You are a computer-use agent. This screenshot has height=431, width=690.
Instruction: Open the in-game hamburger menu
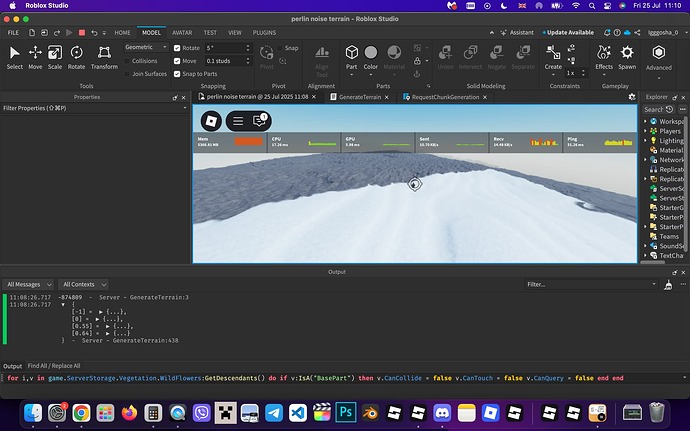[x=238, y=121]
